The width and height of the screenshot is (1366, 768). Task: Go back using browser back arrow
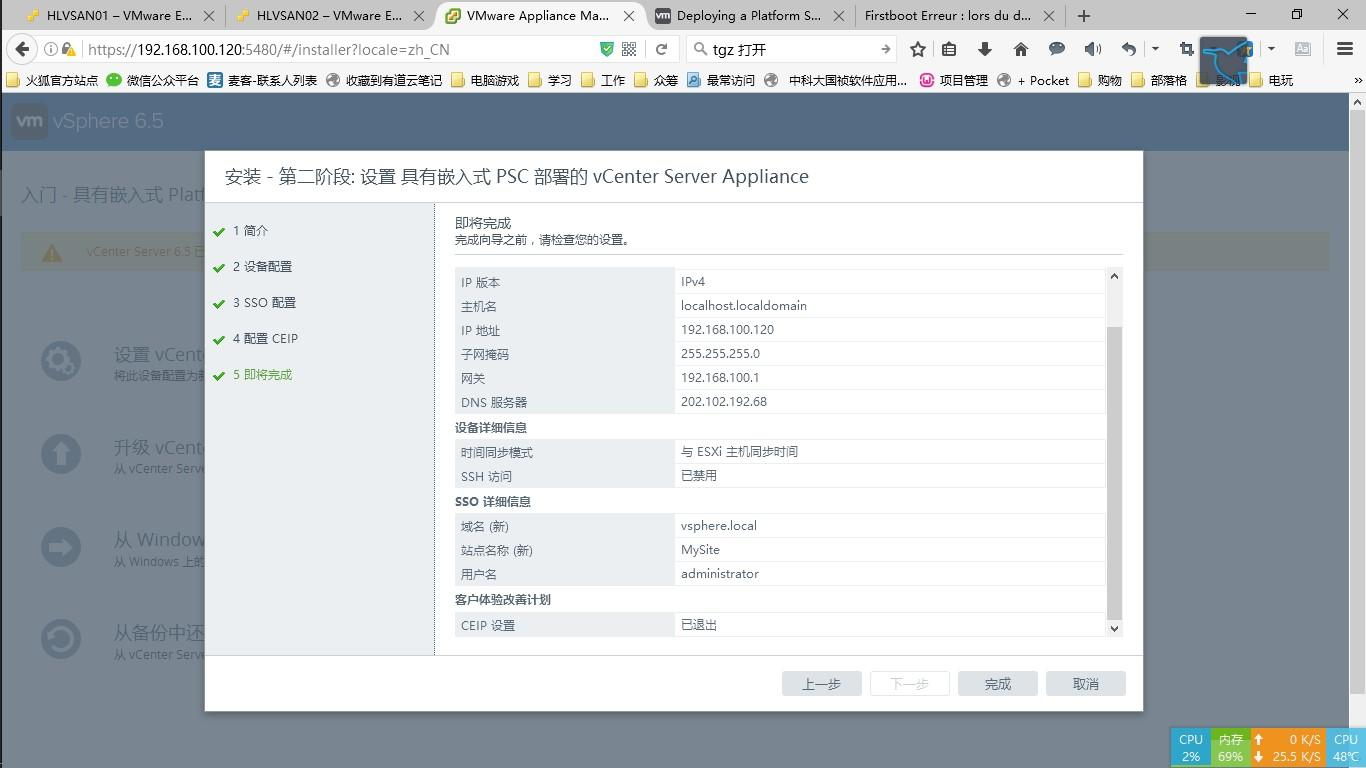22,49
